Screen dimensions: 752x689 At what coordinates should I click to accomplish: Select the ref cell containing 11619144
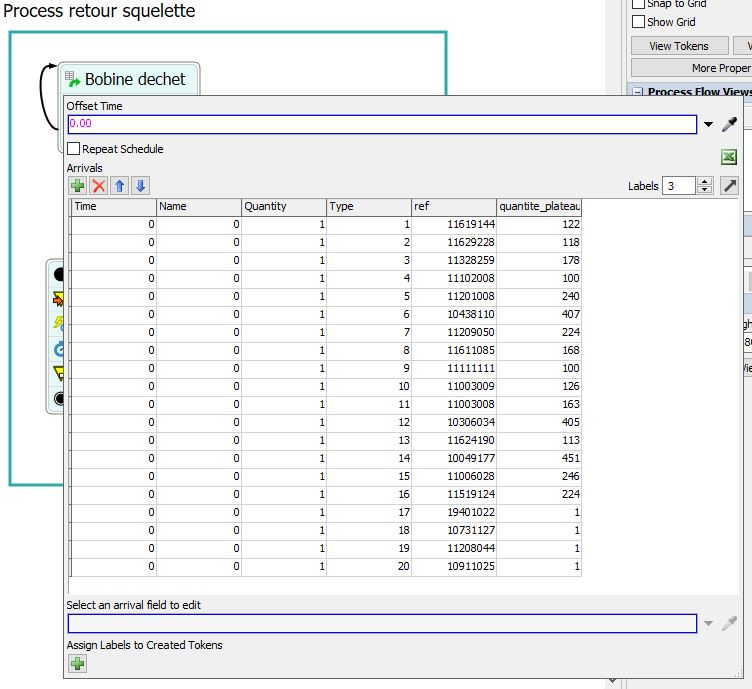(x=454, y=224)
